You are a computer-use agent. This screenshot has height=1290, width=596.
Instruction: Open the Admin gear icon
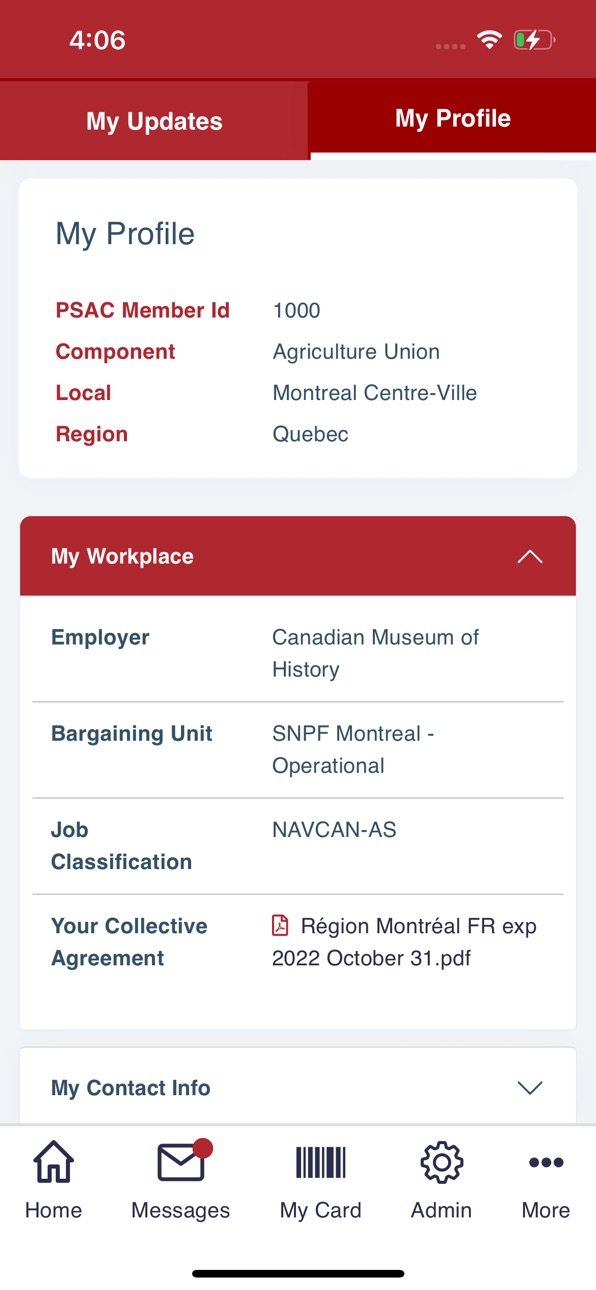point(441,1163)
